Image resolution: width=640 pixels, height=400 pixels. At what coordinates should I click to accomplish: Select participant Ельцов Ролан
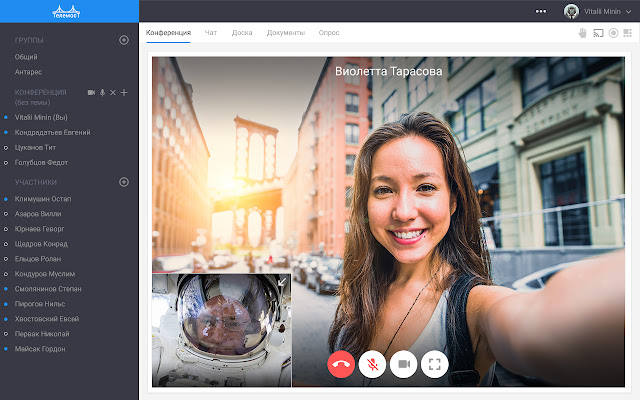(x=38, y=259)
